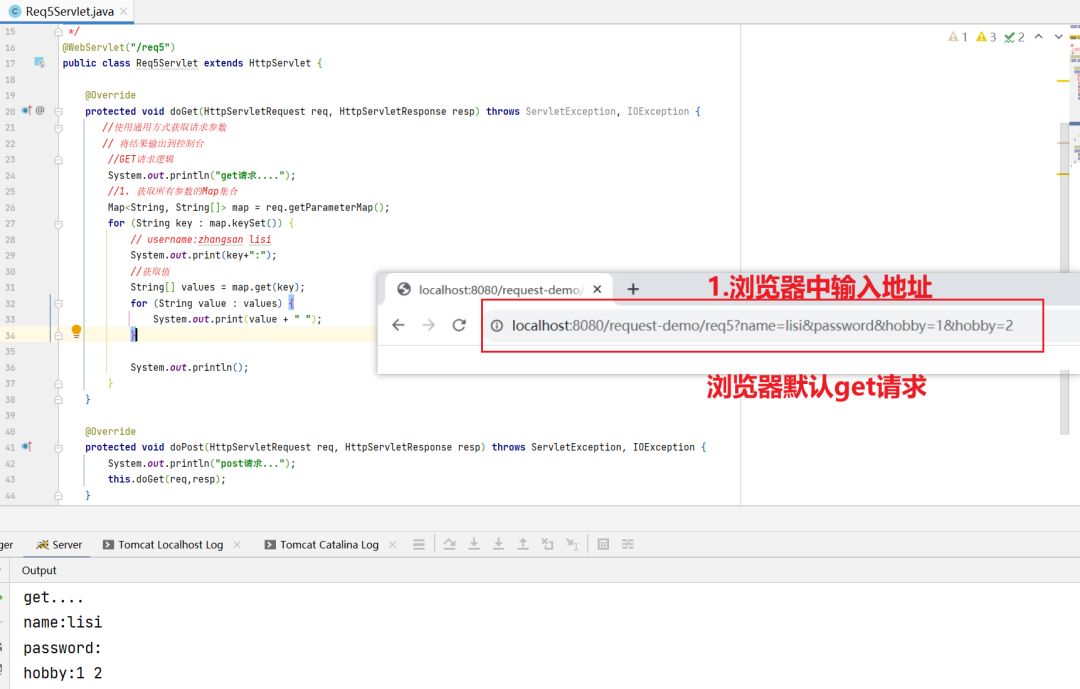Click the Step Into debug icon
Image resolution: width=1080 pixels, height=689 pixels.
tap(474, 544)
